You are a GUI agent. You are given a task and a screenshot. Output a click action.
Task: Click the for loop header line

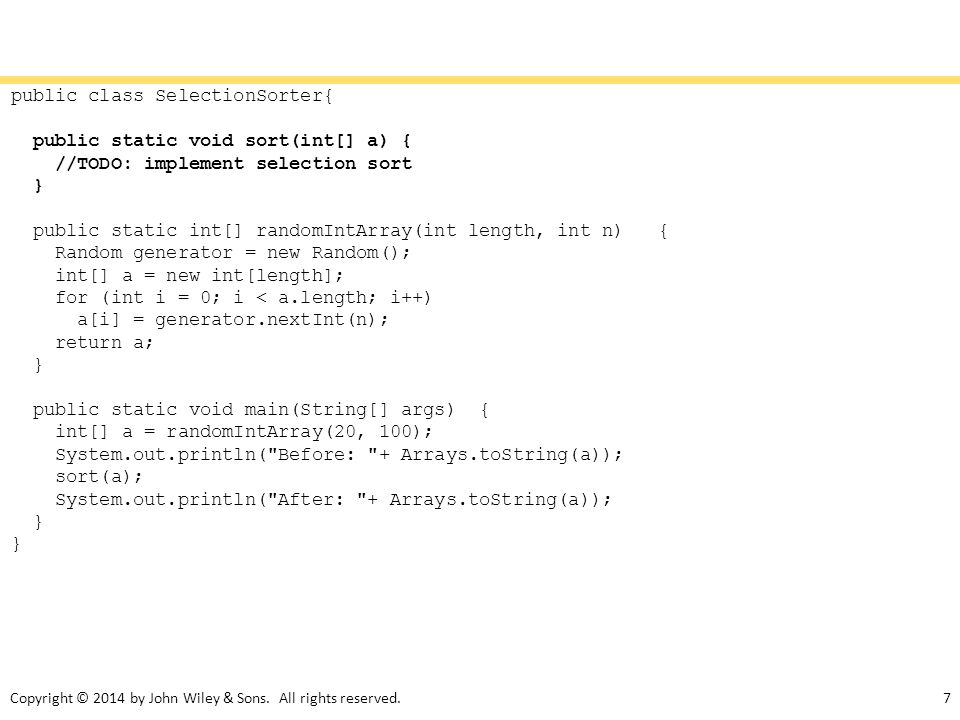(243, 298)
